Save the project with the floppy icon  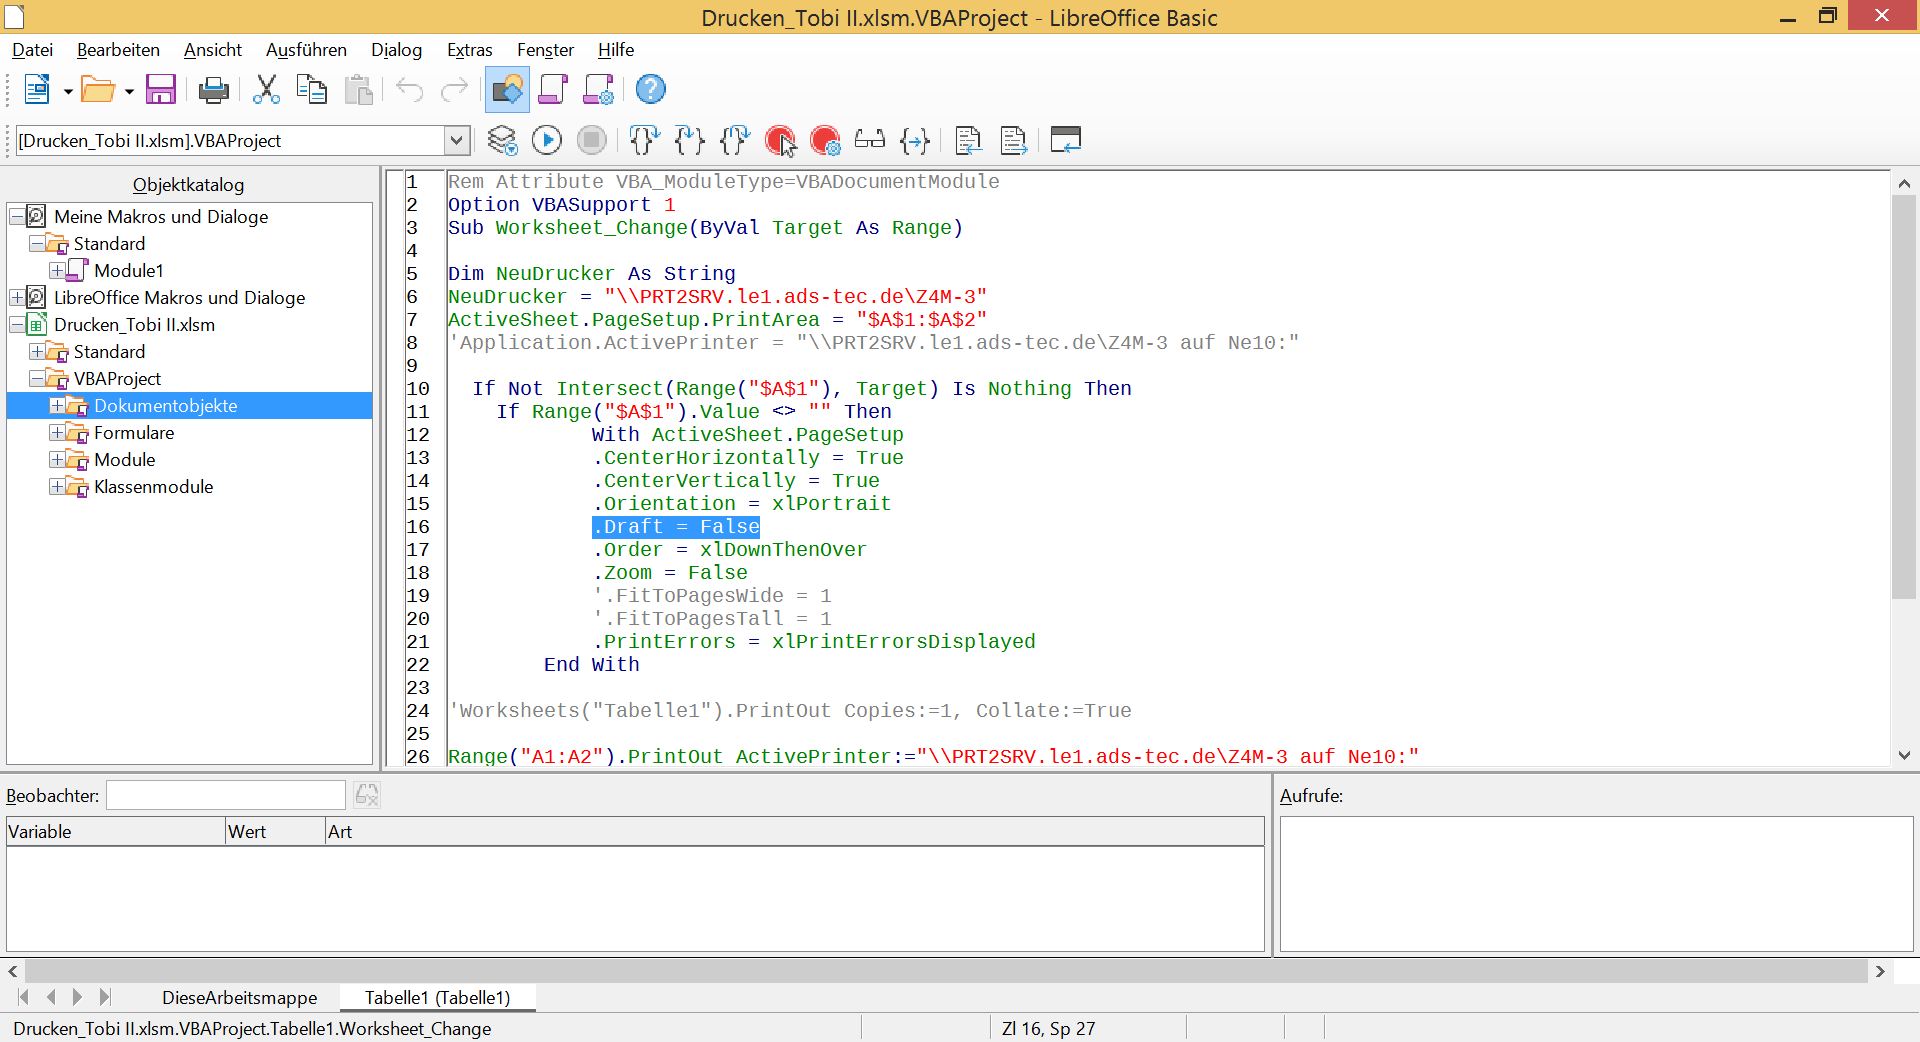pos(161,90)
